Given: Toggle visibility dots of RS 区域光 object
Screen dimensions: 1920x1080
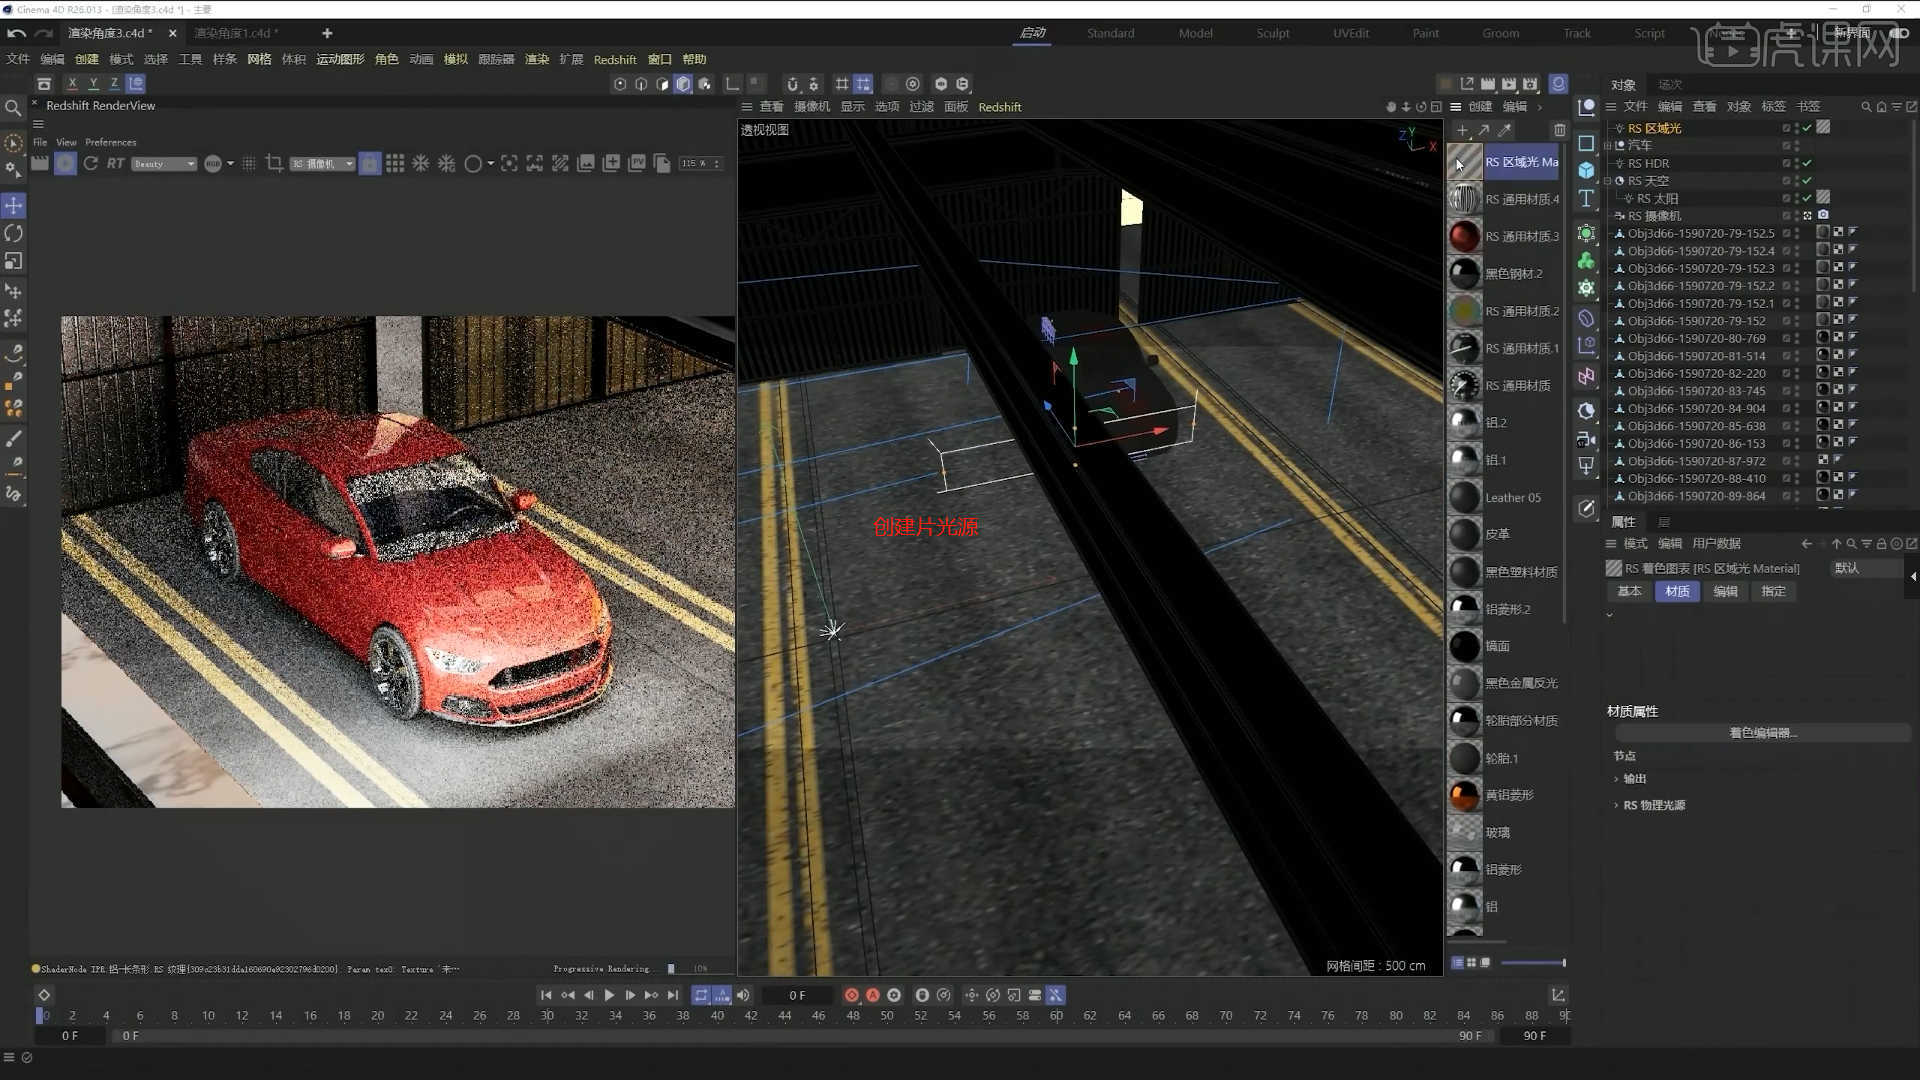Looking at the screenshot, I should point(1797,127).
